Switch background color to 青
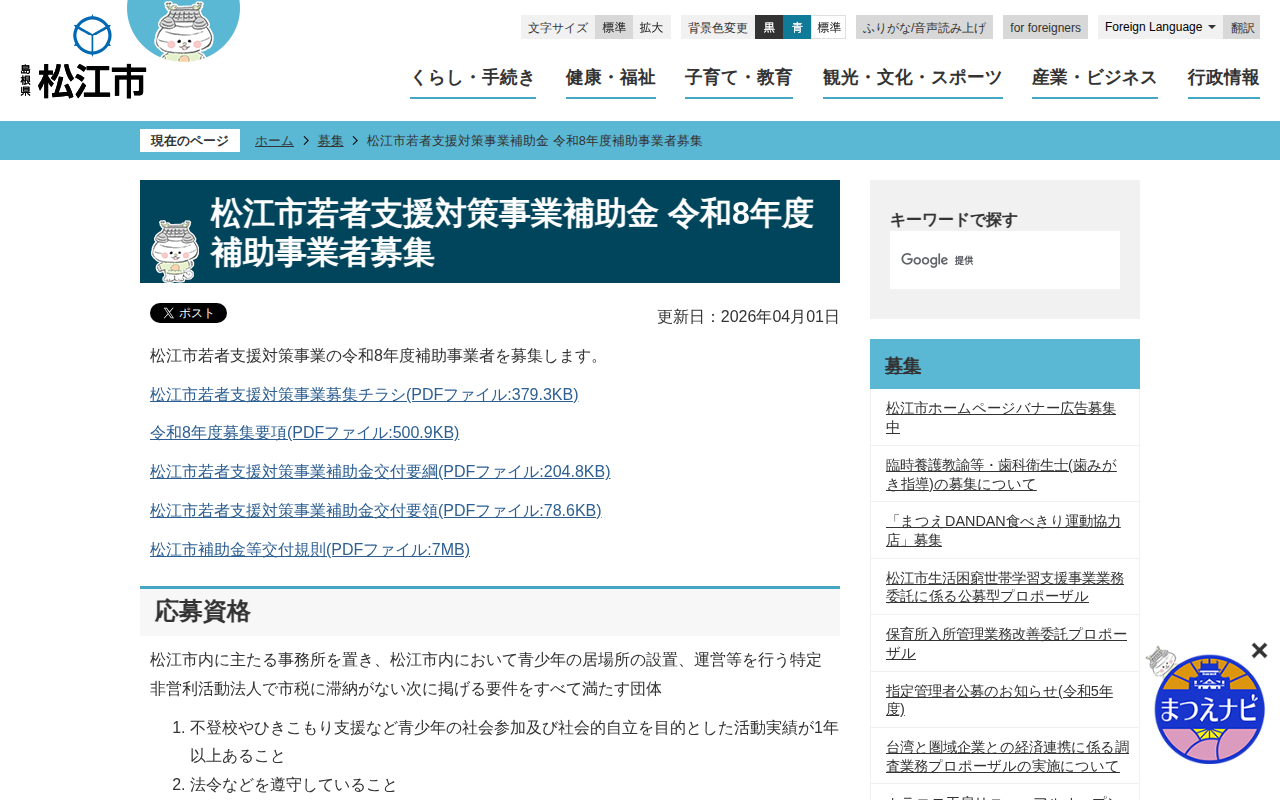1280x800 pixels. 797,27
